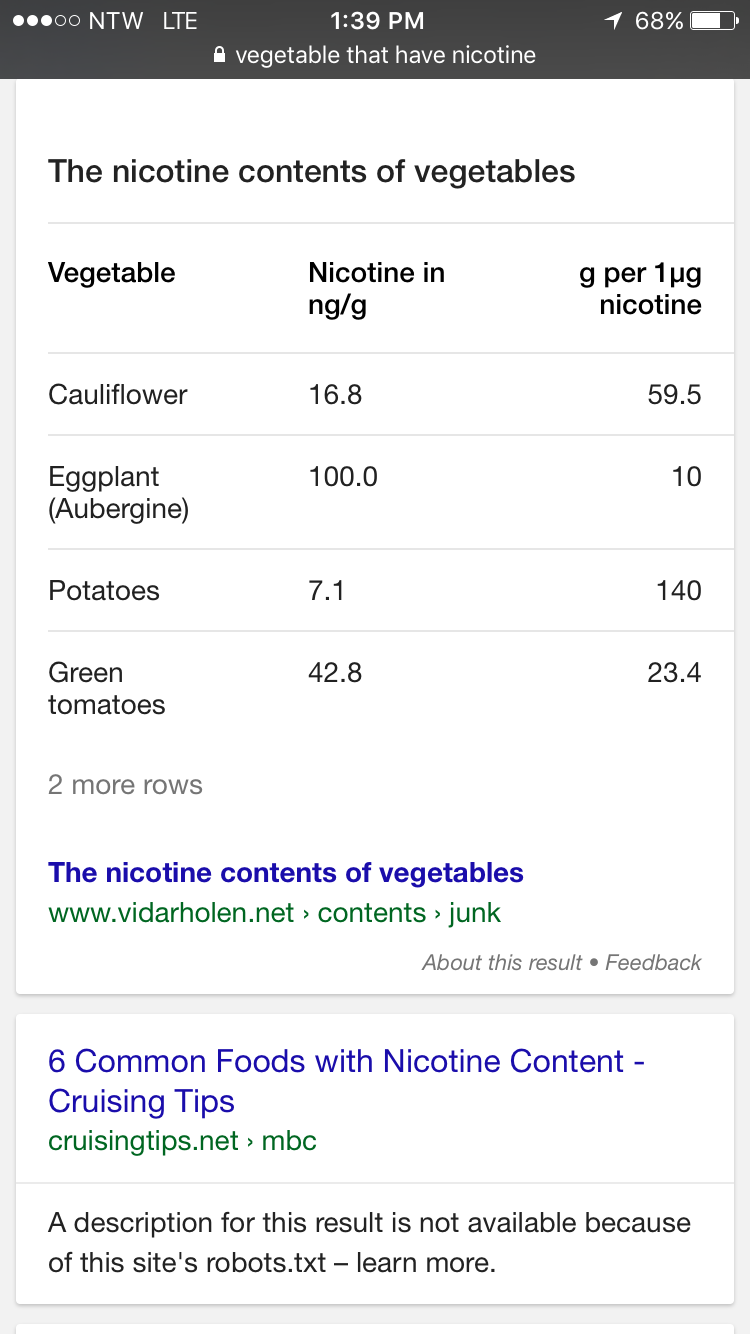This screenshot has height=1334, width=750.
Task: Tap the lock icon in address bar
Action: tap(220, 56)
